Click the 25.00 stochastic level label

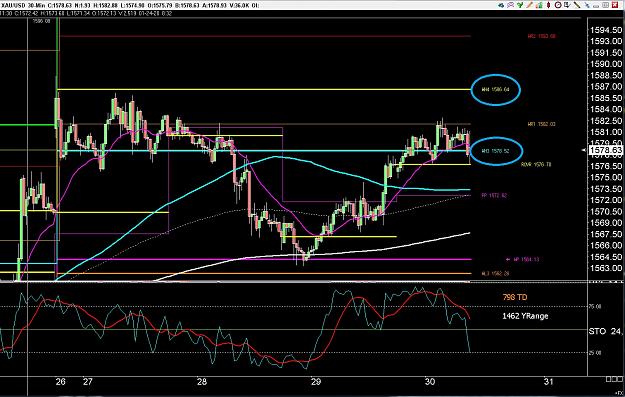(x=595, y=353)
